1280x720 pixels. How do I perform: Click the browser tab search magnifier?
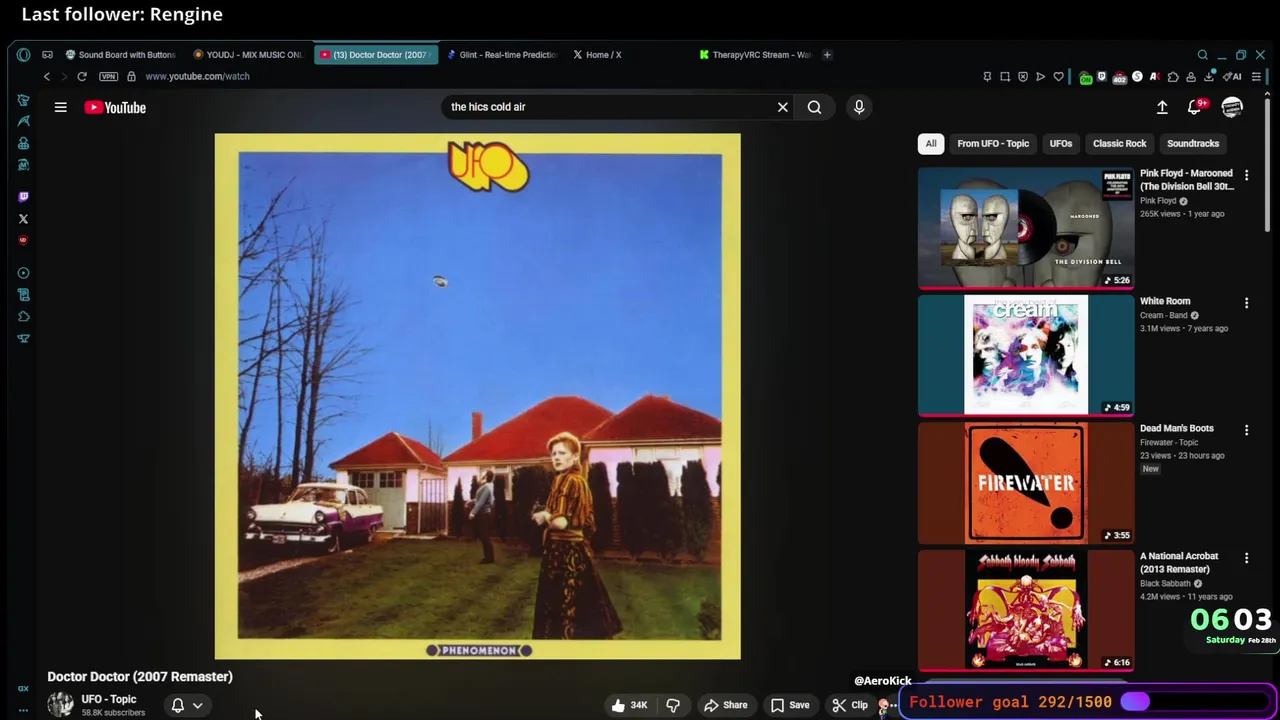pos(1202,55)
